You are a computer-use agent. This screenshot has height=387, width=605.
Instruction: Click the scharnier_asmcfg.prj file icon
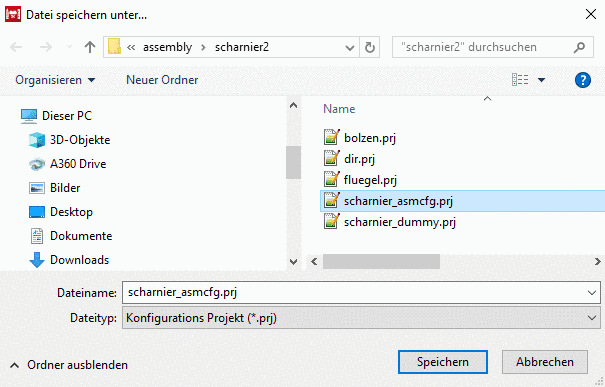pyautogui.click(x=332, y=200)
